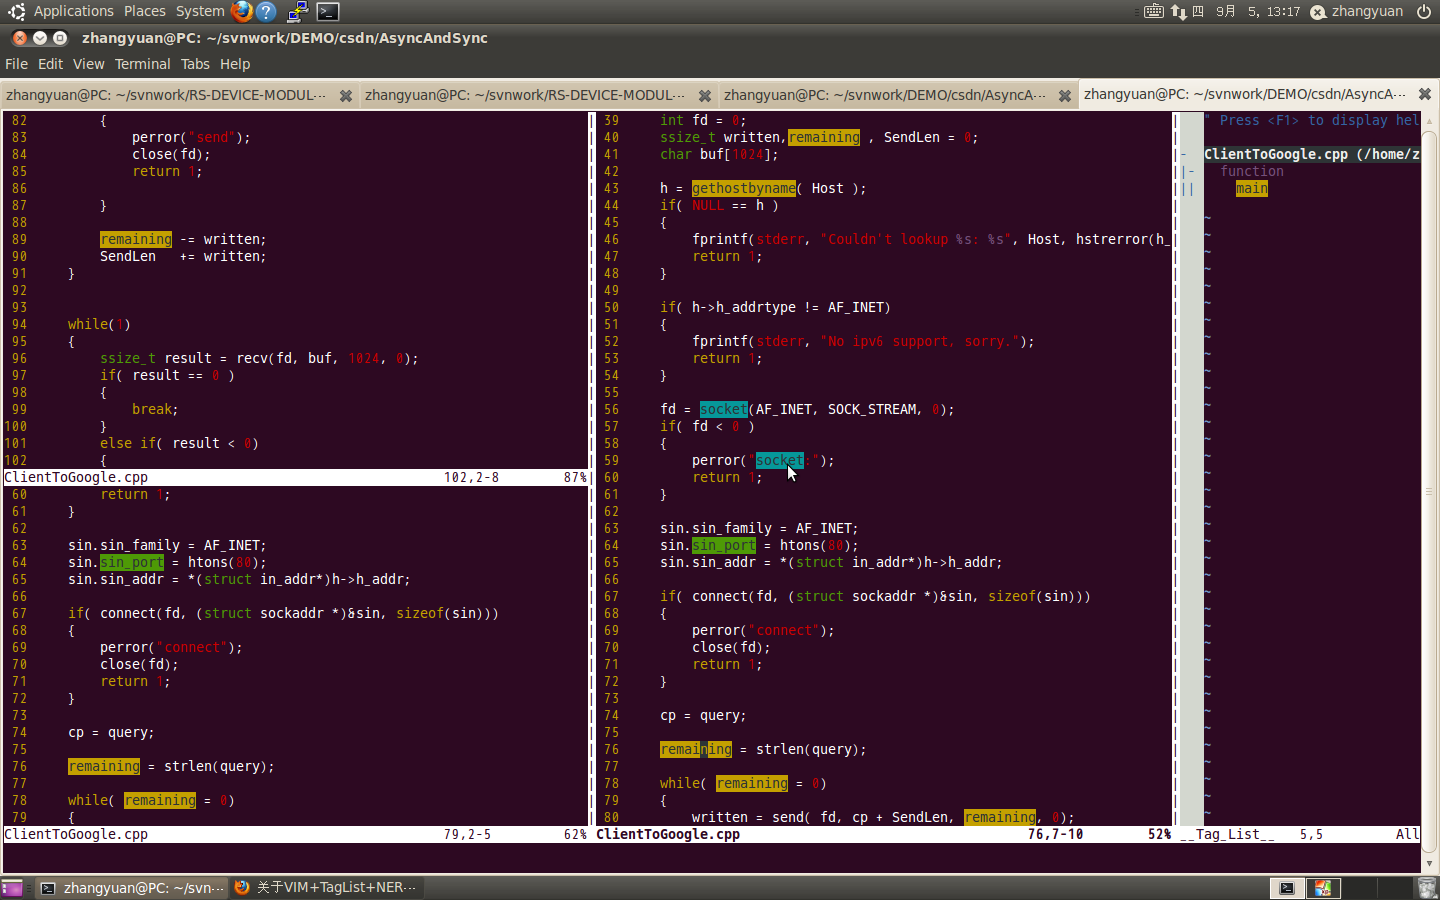
Task: Click the highlighted gethostbyname on line 43
Action: click(x=744, y=189)
